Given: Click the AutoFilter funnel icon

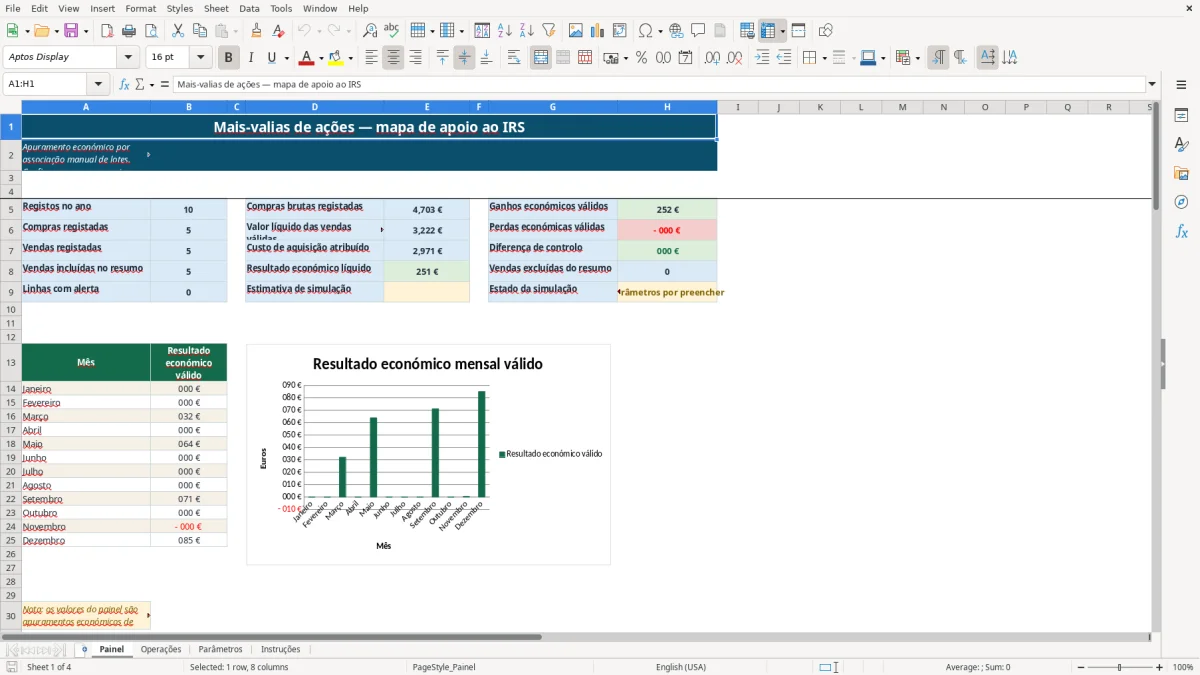Looking at the screenshot, I should click(549, 31).
